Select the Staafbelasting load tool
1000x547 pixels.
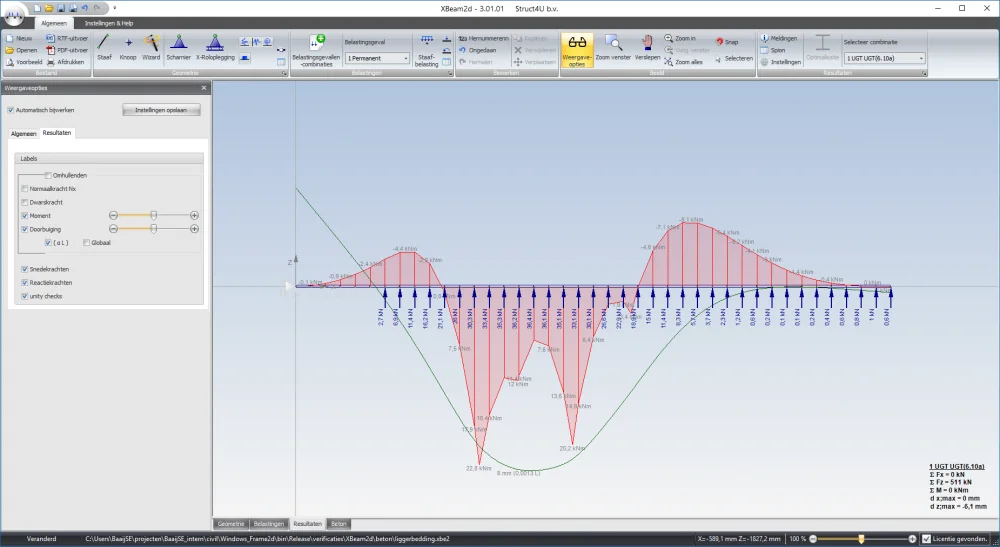coord(426,51)
